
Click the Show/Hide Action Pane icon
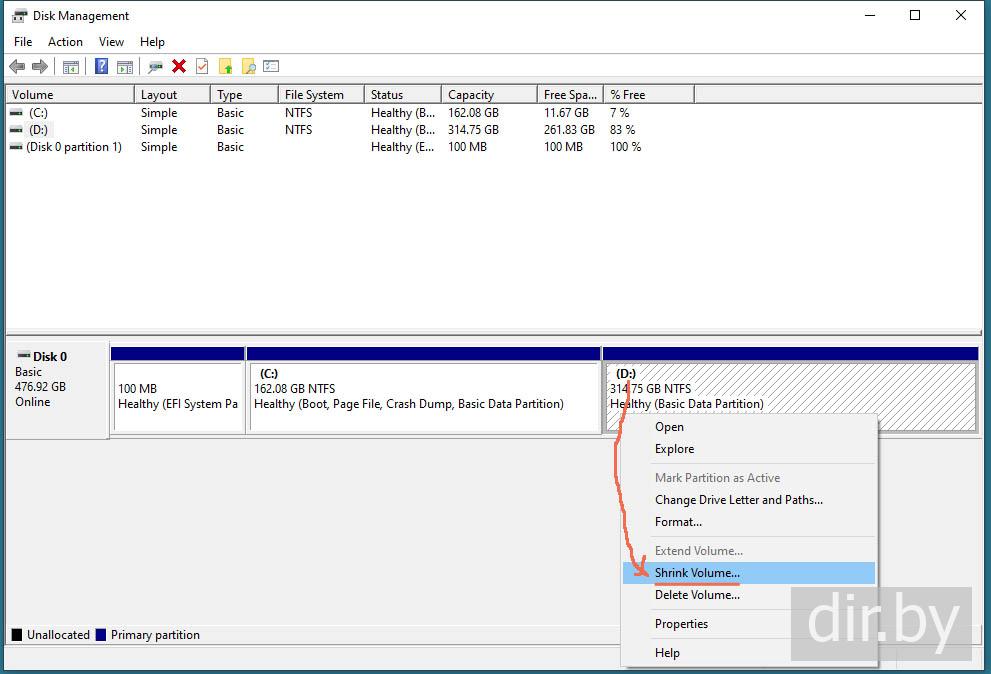click(x=125, y=67)
